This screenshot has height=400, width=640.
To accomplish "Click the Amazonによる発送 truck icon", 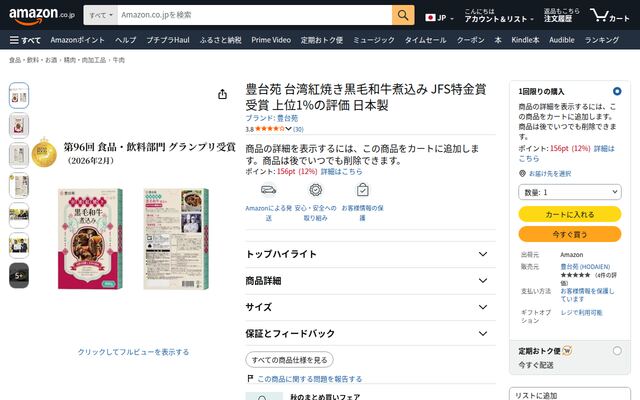I will pyautogui.click(x=269, y=190).
